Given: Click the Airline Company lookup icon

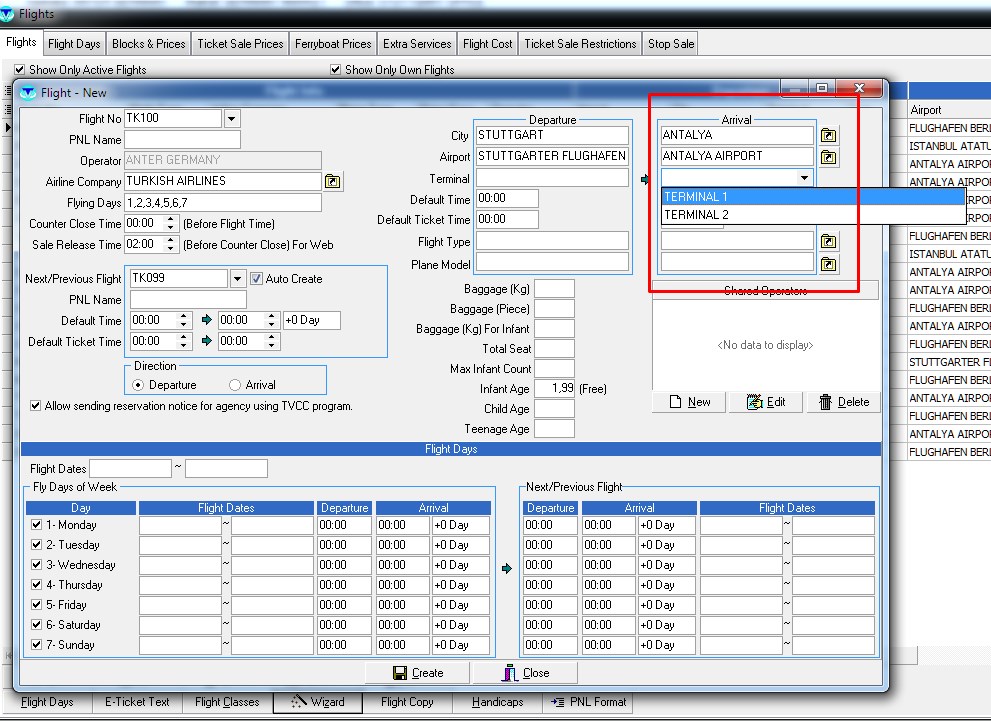Looking at the screenshot, I should tap(333, 181).
